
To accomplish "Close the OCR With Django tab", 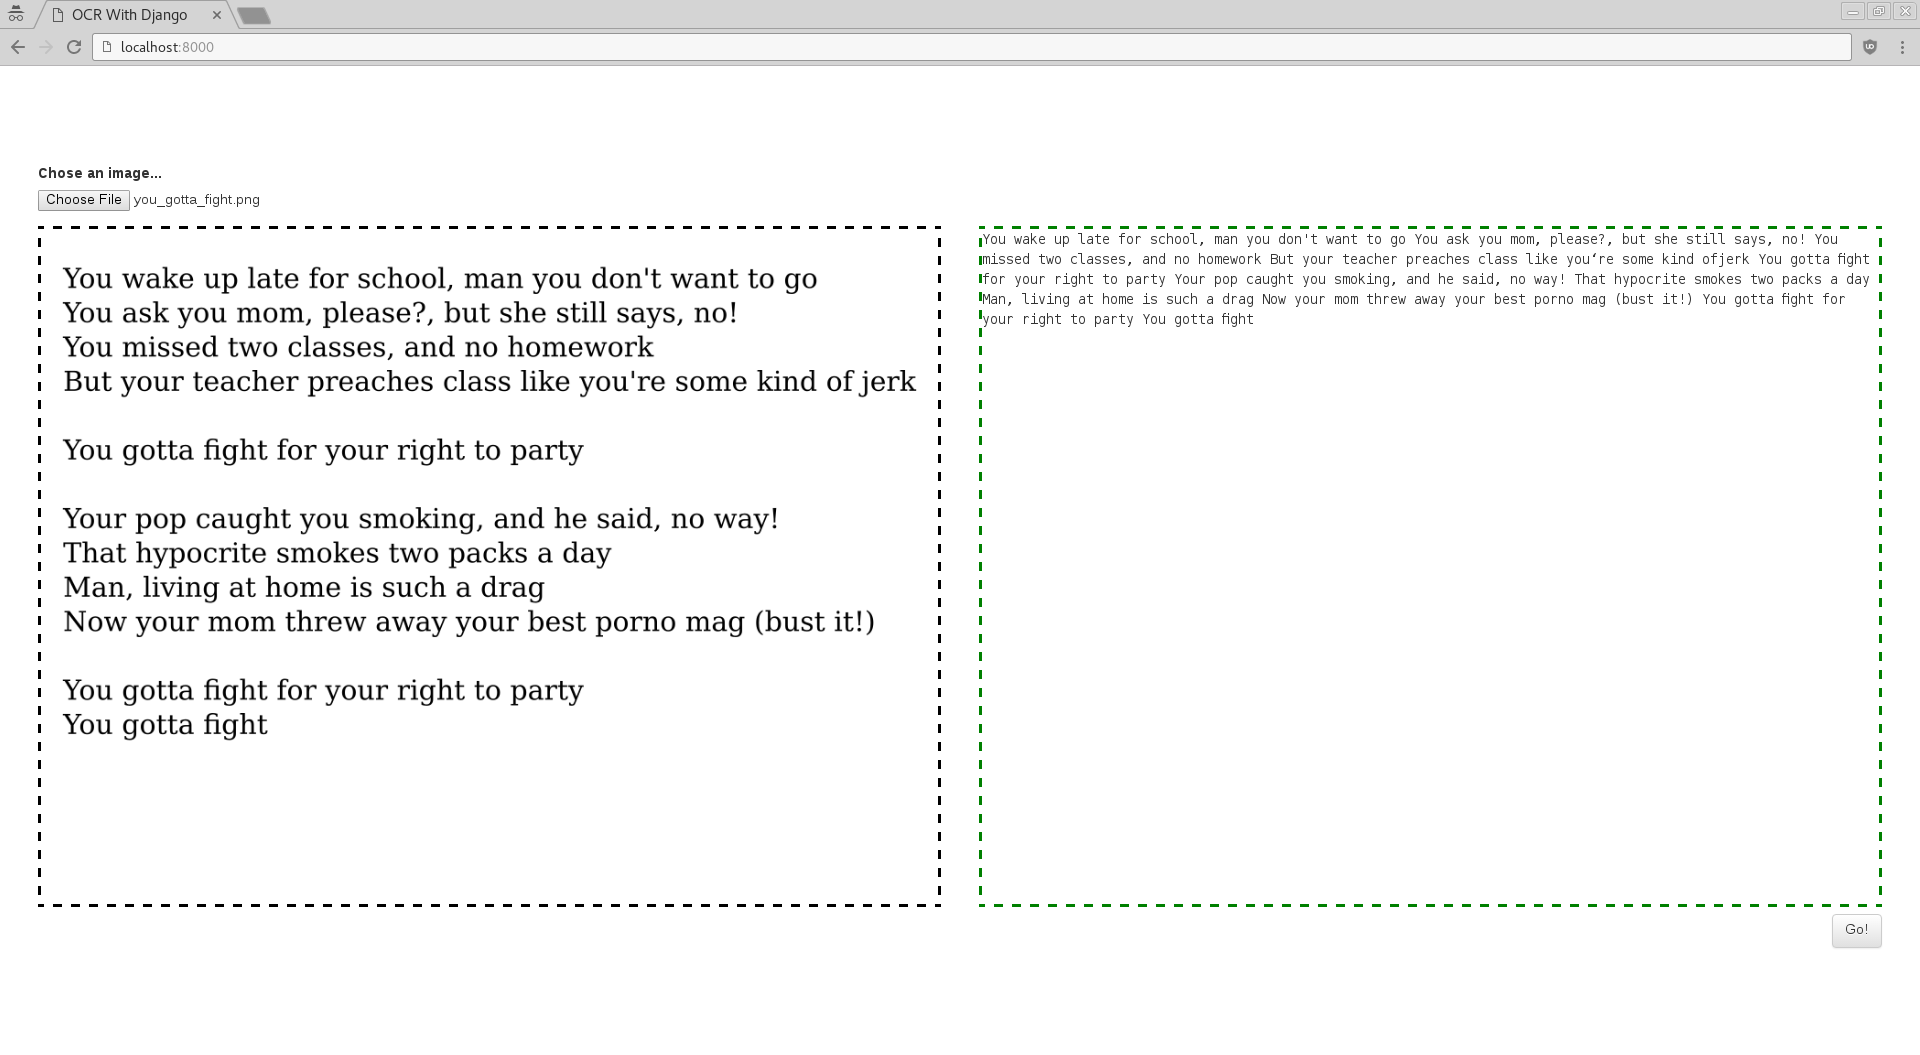I will [217, 15].
